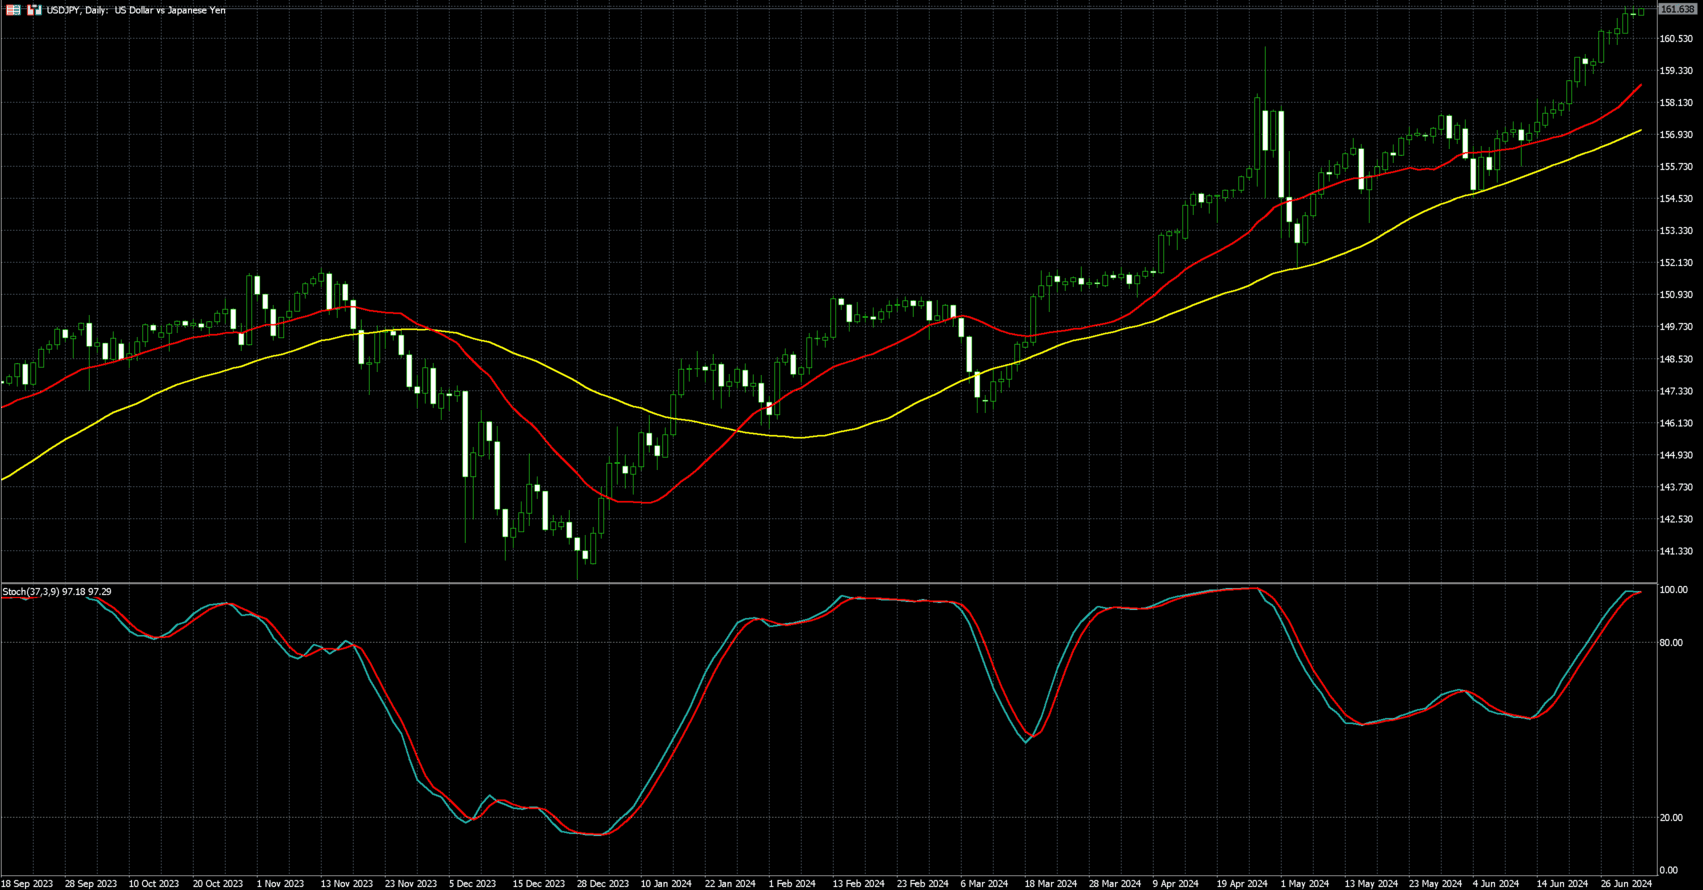Toggle the One Click Trading icon
This screenshot has width=1703, height=890.
(x=34, y=10)
